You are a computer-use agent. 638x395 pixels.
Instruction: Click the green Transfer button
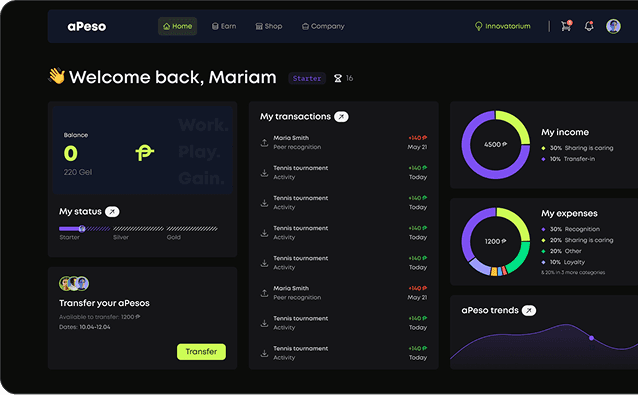coord(201,351)
